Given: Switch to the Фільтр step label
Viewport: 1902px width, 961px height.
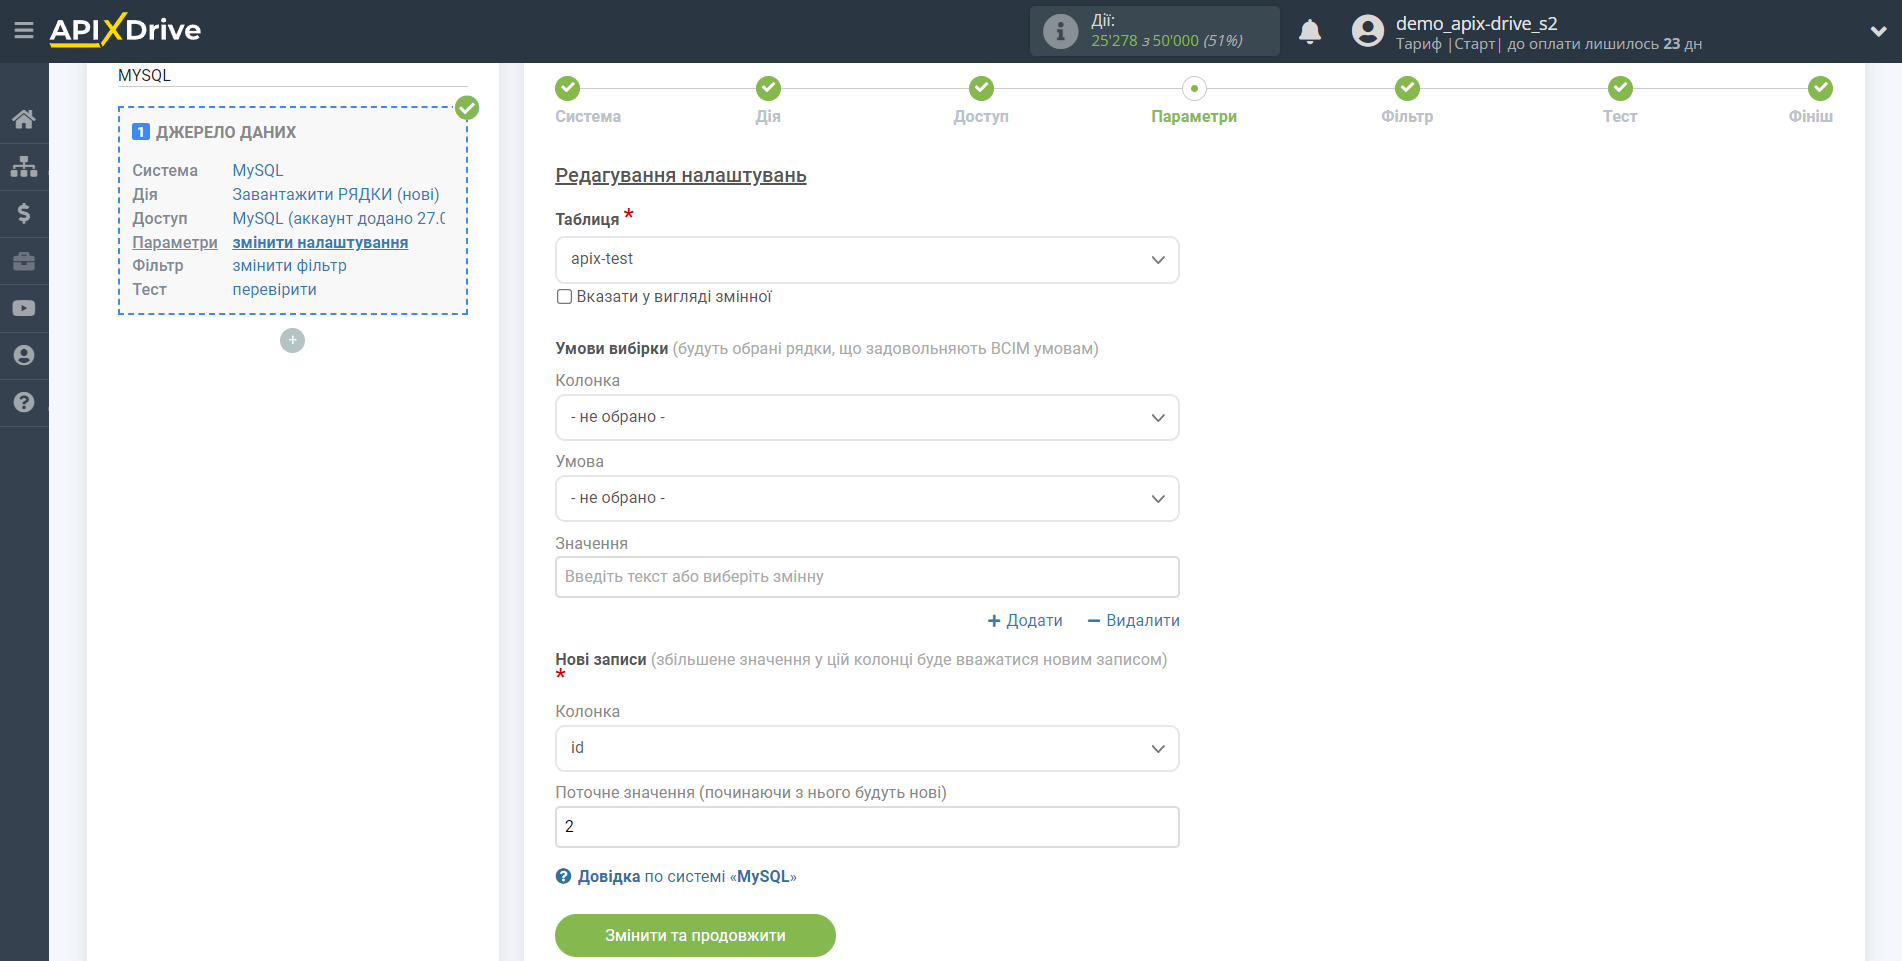Looking at the screenshot, I should pos(1407,117).
